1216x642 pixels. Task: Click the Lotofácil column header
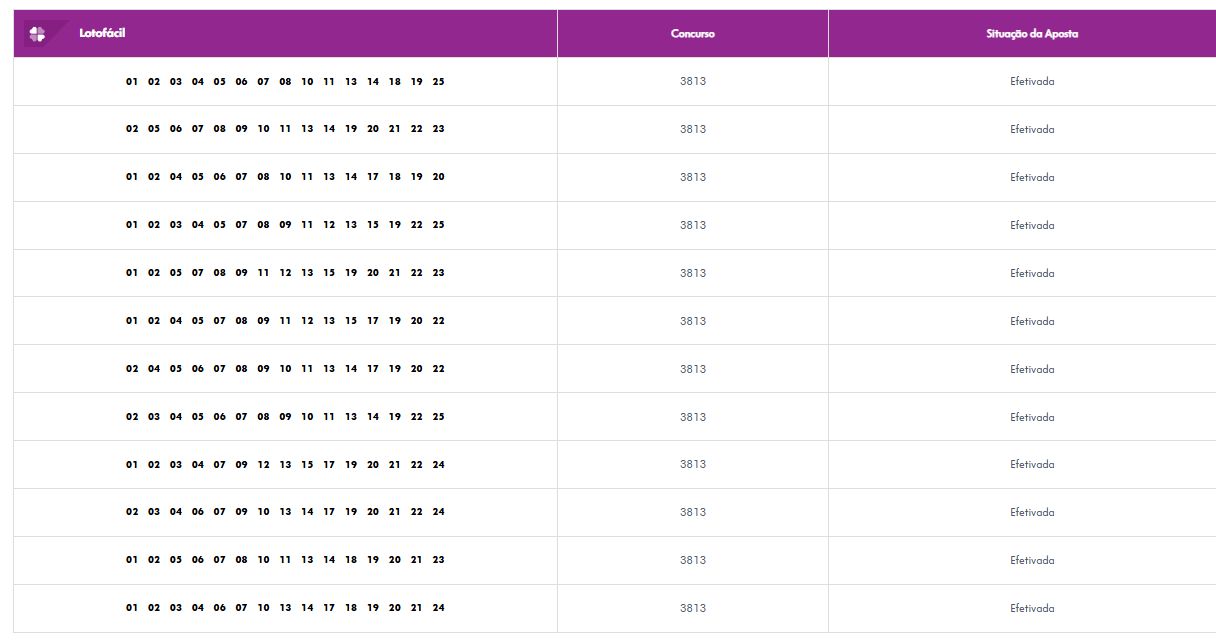click(x=102, y=33)
